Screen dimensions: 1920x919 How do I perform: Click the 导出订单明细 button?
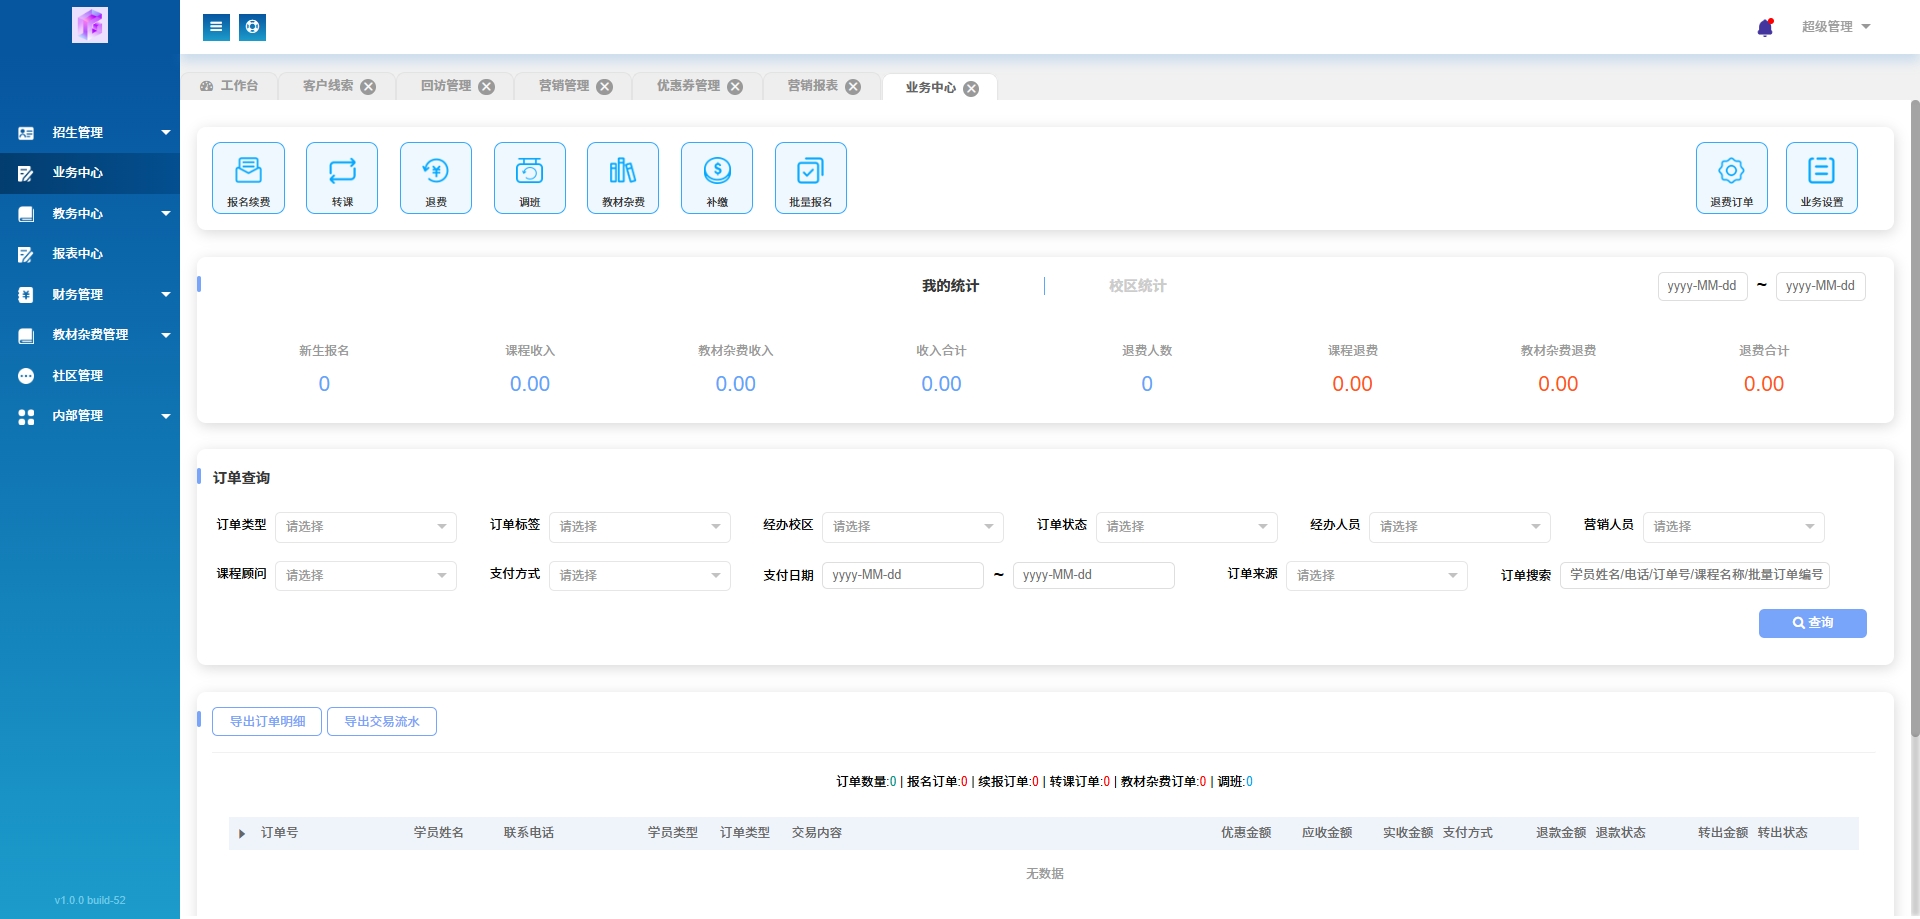coord(267,721)
